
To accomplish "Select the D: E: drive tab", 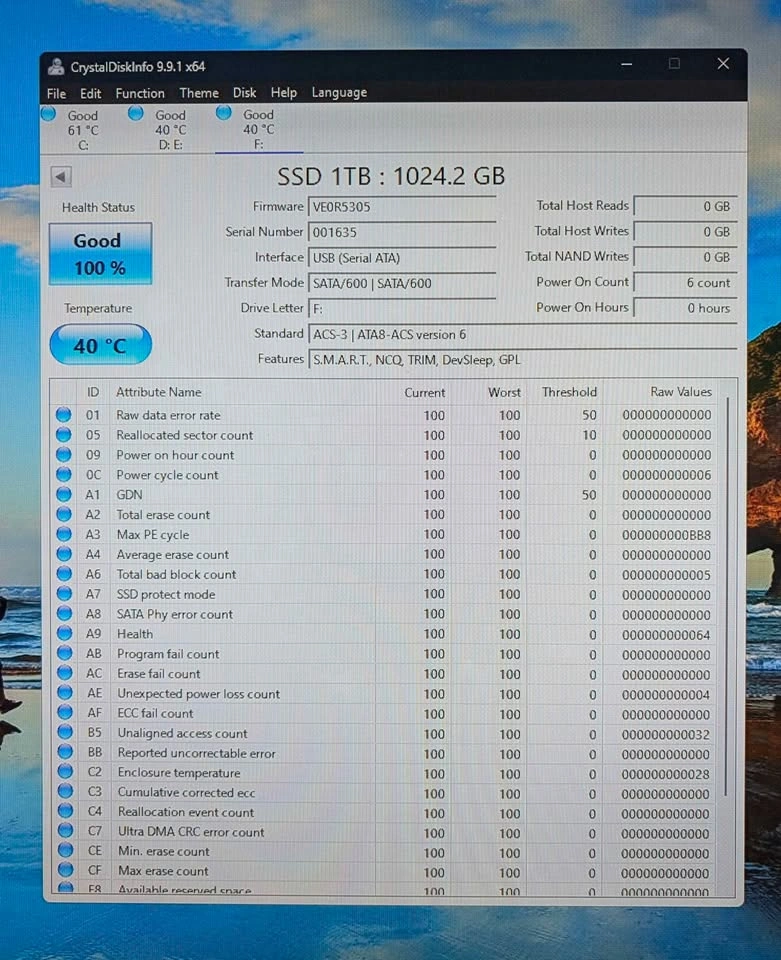I will pos(170,129).
